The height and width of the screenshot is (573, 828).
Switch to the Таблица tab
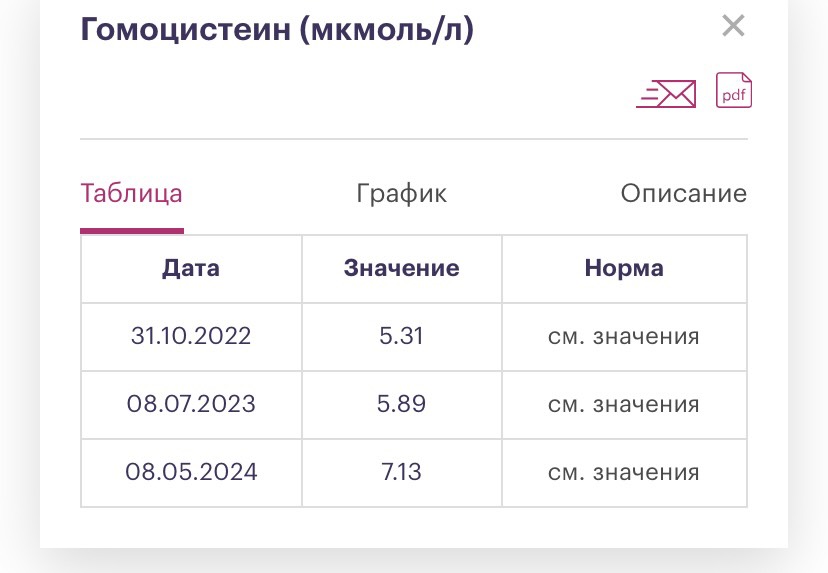[131, 193]
